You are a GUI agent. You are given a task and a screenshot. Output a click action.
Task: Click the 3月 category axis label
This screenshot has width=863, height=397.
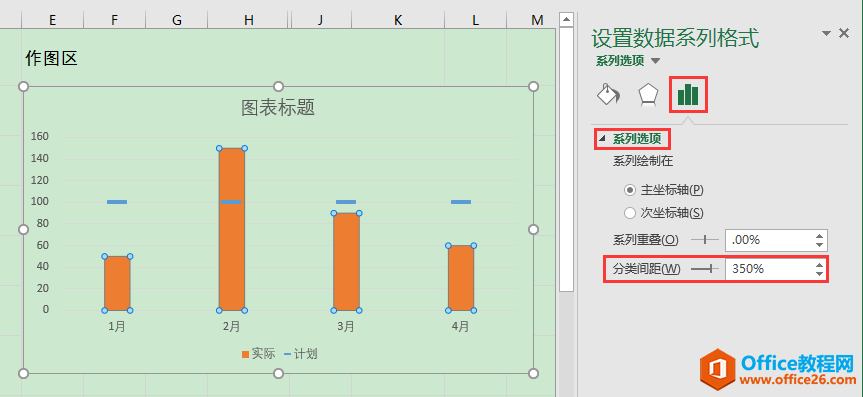click(x=346, y=327)
